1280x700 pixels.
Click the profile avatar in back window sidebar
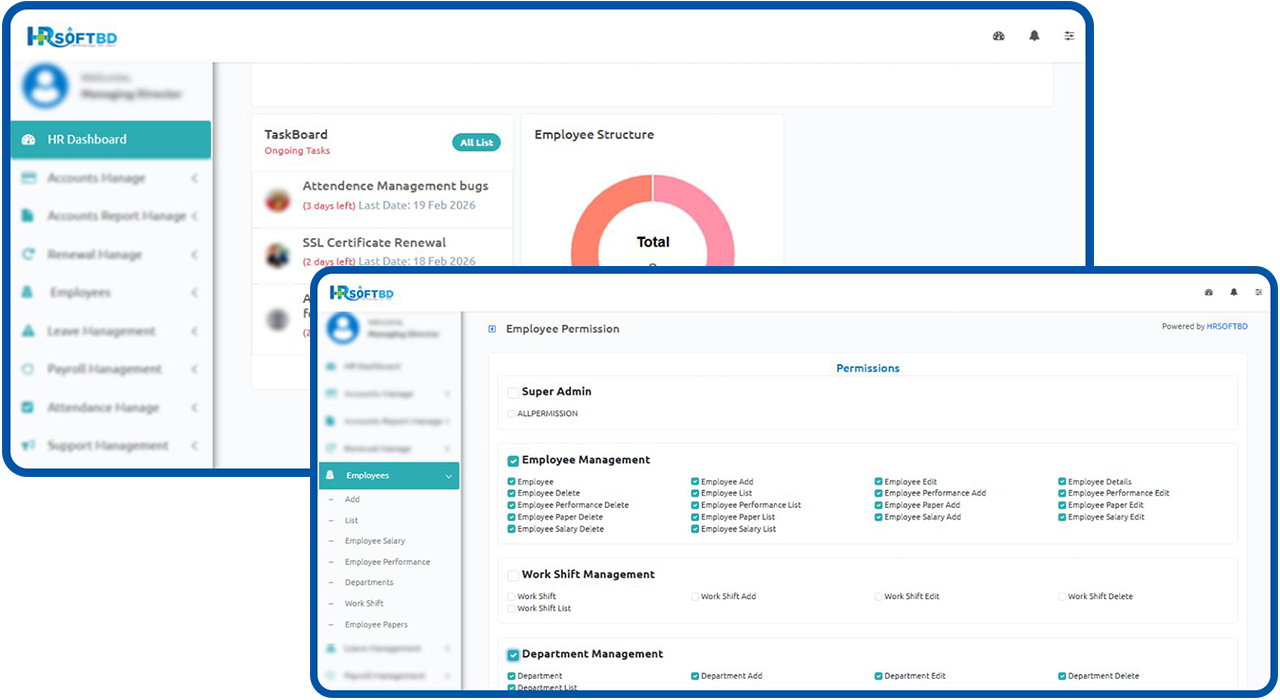pos(45,86)
